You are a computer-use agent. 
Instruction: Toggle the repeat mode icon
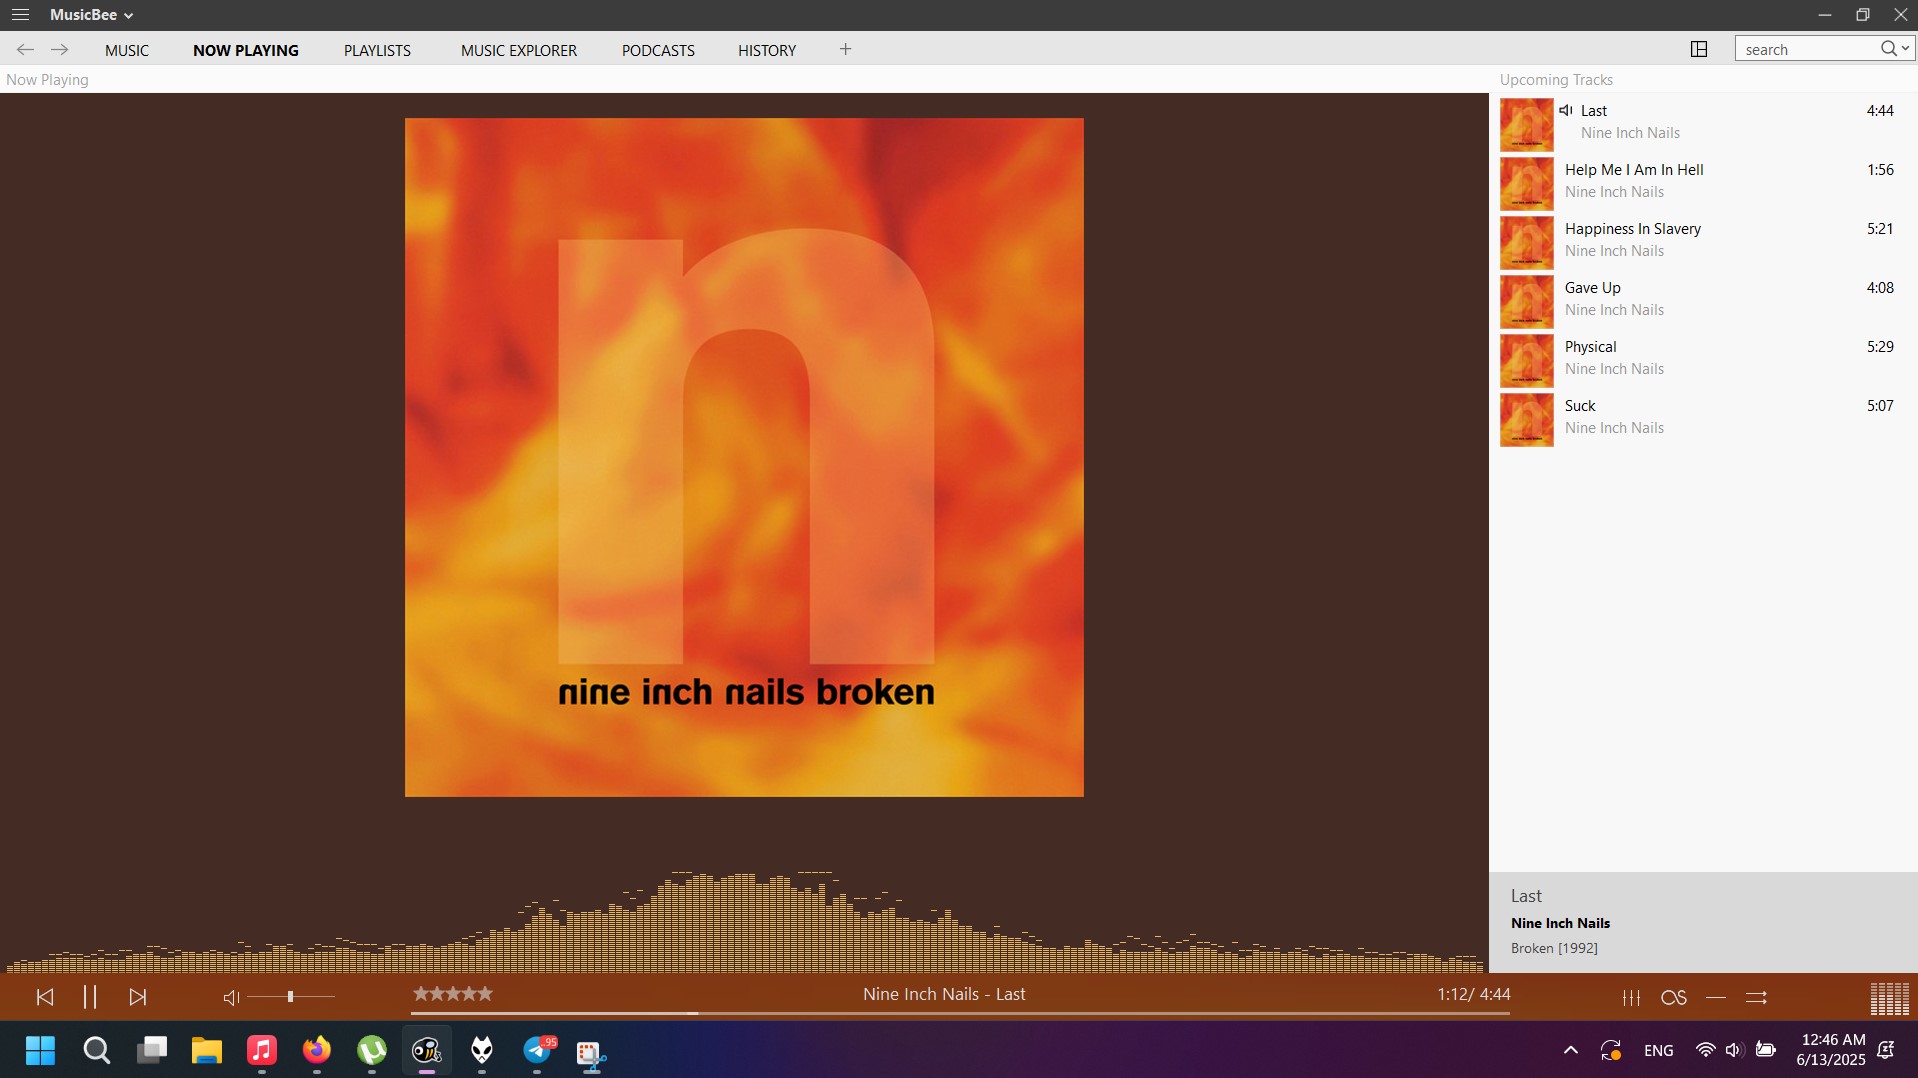tap(1716, 997)
